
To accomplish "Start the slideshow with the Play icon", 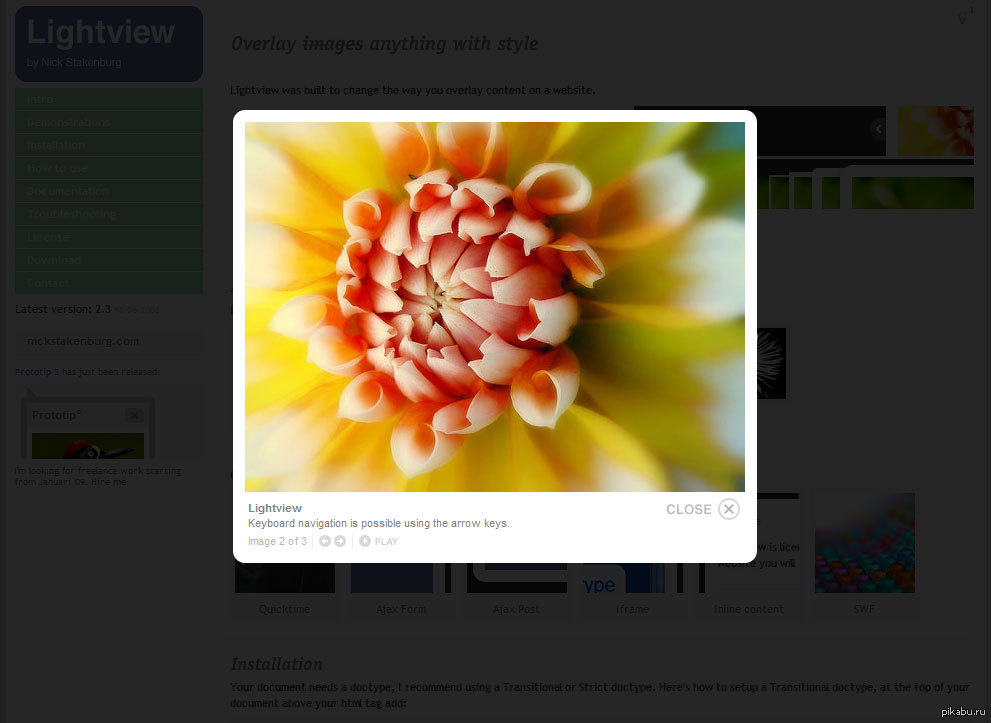I will click(x=365, y=541).
